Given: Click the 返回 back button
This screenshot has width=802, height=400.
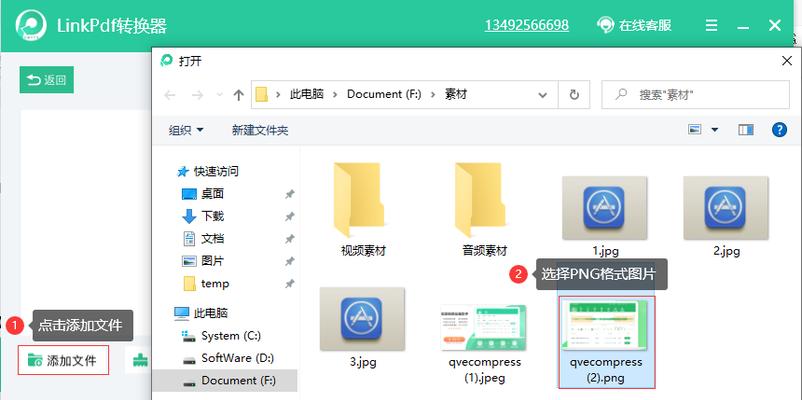Looking at the screenshot, I should pyautogui.click(x=47, y=80).
